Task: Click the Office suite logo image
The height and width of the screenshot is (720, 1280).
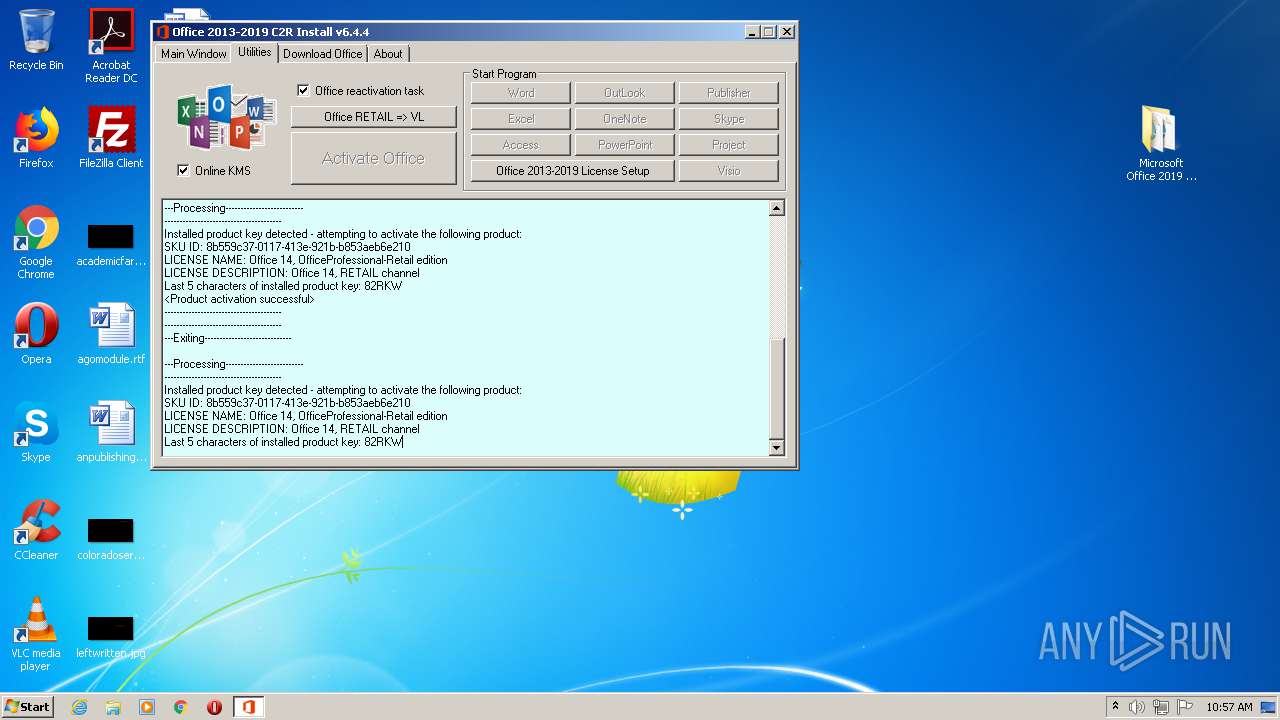Action: (x=227, y=118)
